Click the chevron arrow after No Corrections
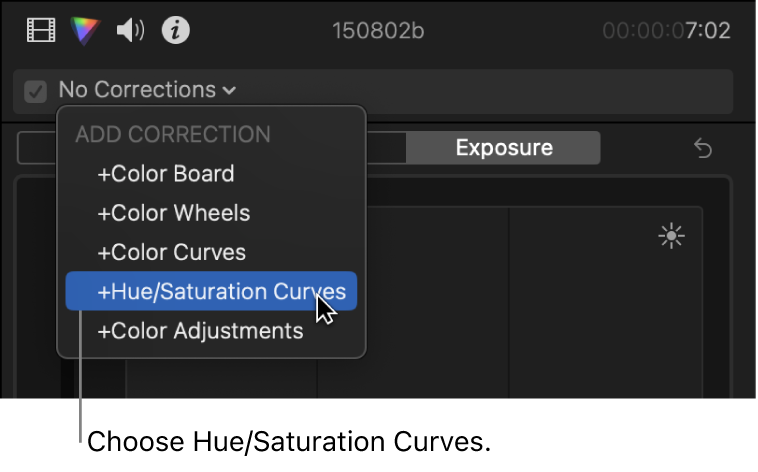The width and height of the screenshot is (758, 472). pyautogui.click(x=230, y=91)
